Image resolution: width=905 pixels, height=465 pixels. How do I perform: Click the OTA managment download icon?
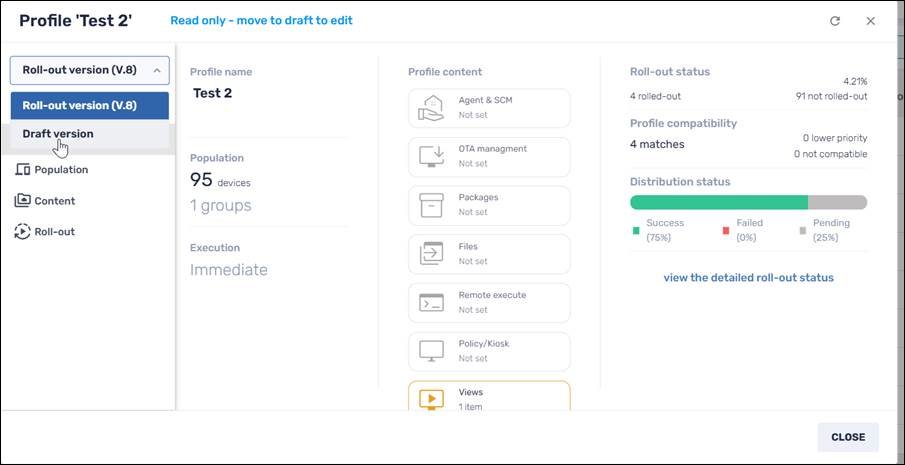[431, 157]
